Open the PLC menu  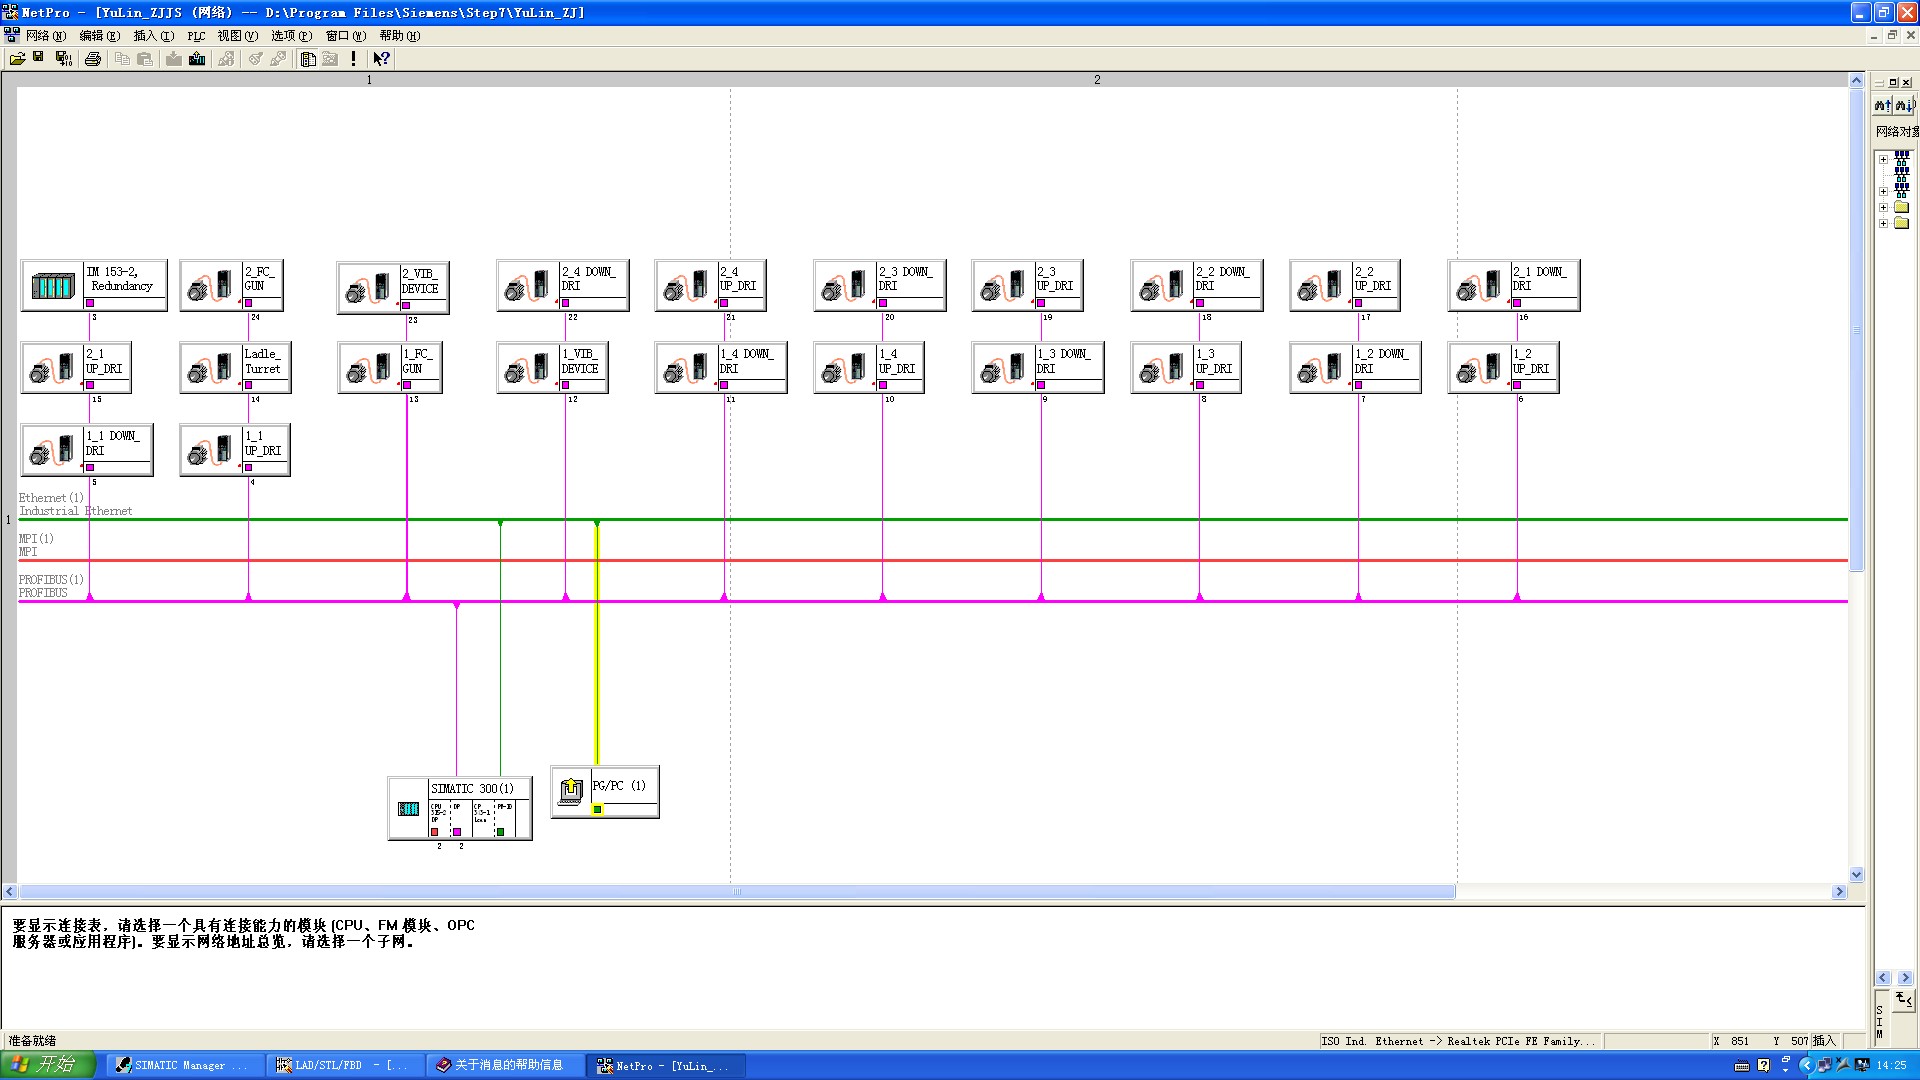196,36
